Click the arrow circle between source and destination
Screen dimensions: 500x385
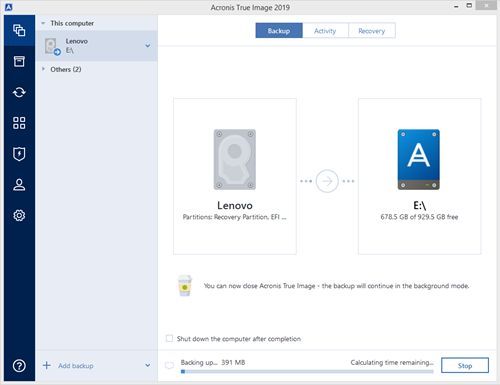pos(327,181)
